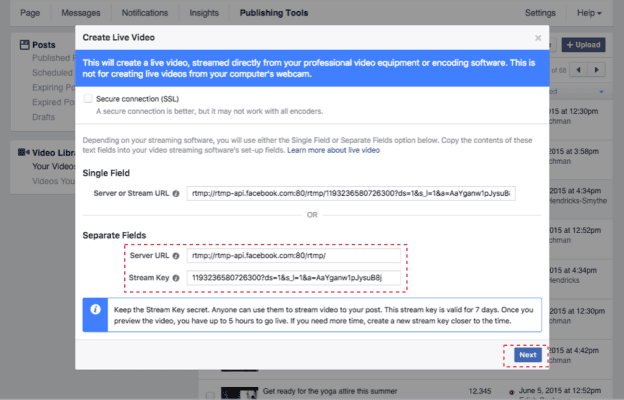Image resolution: width=624 pixels, height=400 pixels.
Task: Click the Server or Stream URL field
Action: coord(351,193)
